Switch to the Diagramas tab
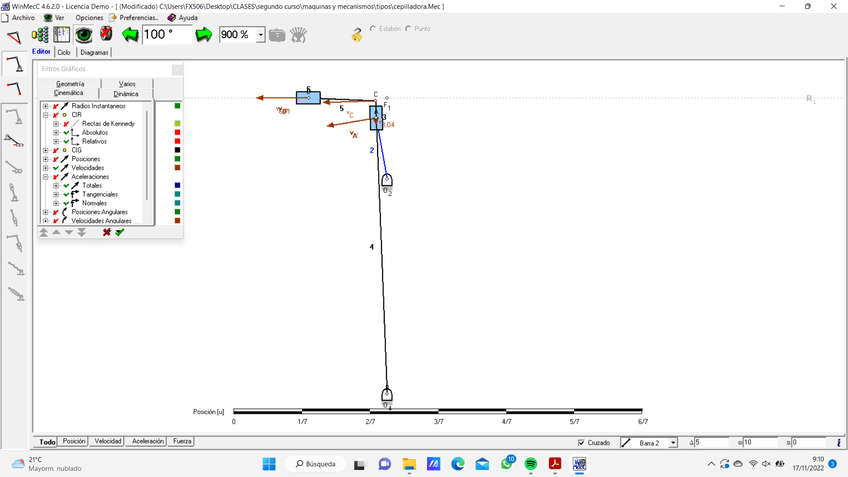The width and height of the screenshot is (848, 477). [95, 52]
